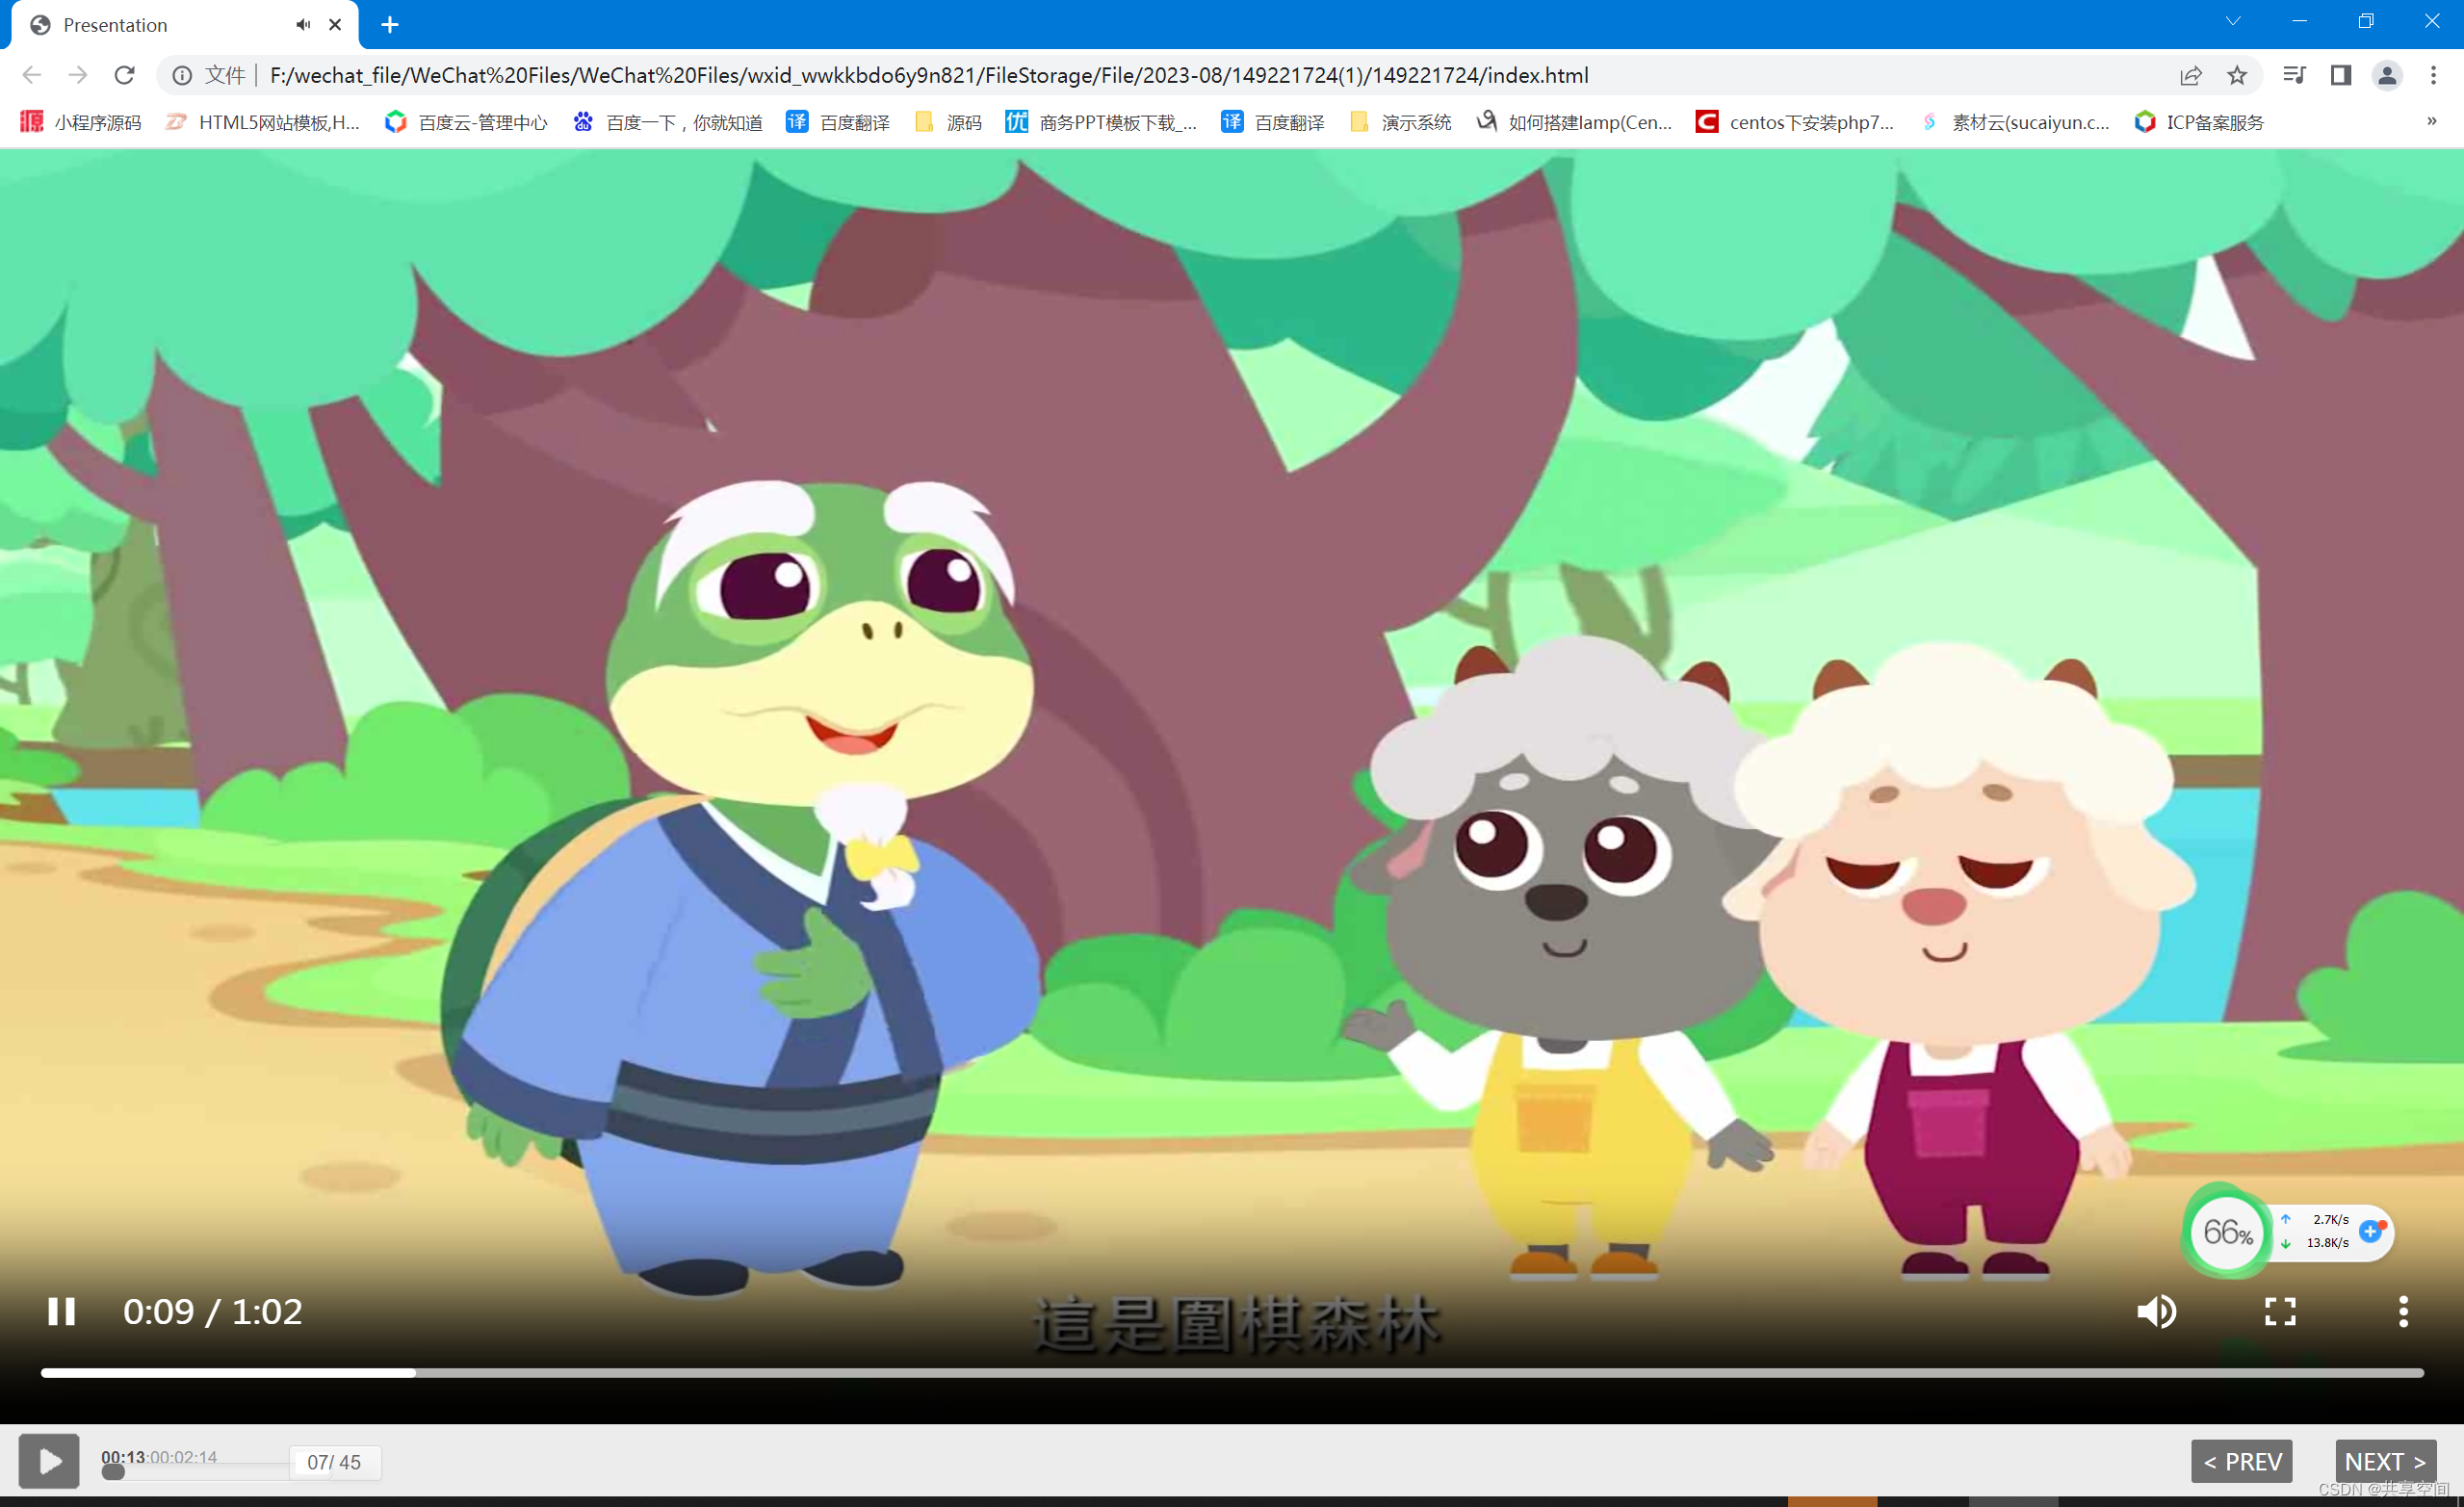The width and height of the screenshot is (2464, 1507).
Task: Open the Chrome profile avatar
Action: pyautogui.click(x=2387, y=75)
